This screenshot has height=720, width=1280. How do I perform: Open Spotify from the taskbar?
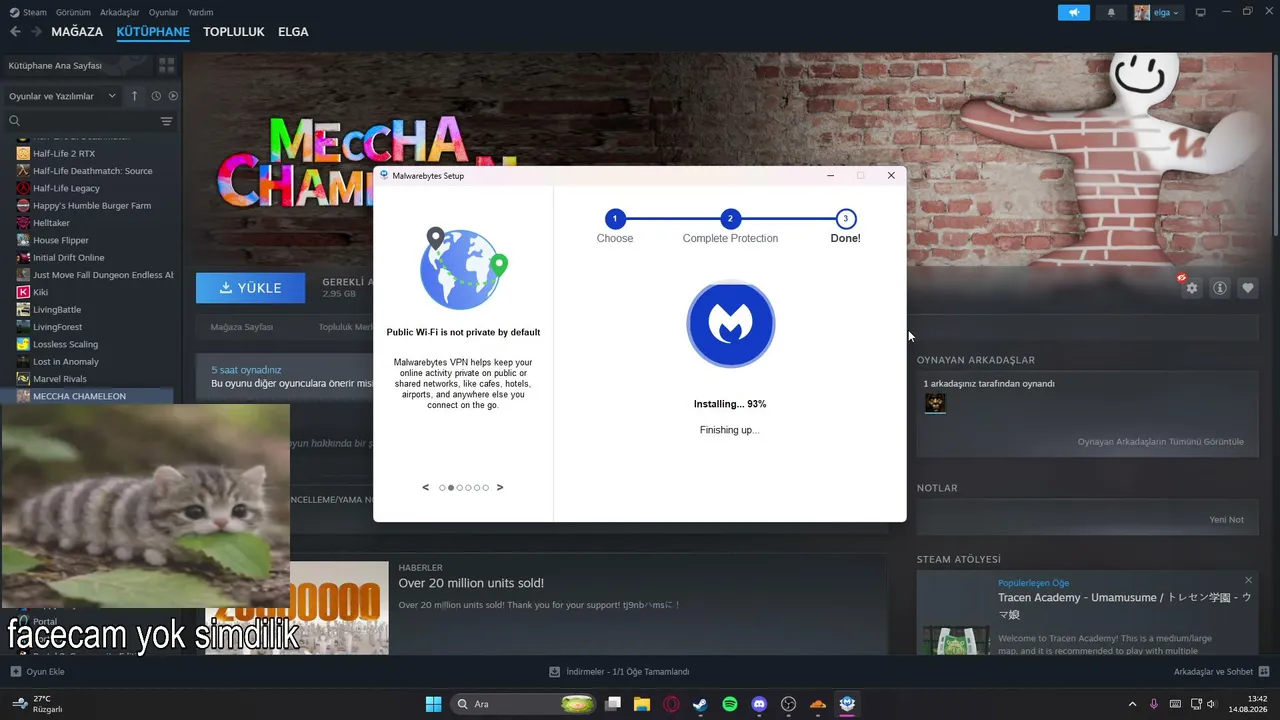click(730, 704)
